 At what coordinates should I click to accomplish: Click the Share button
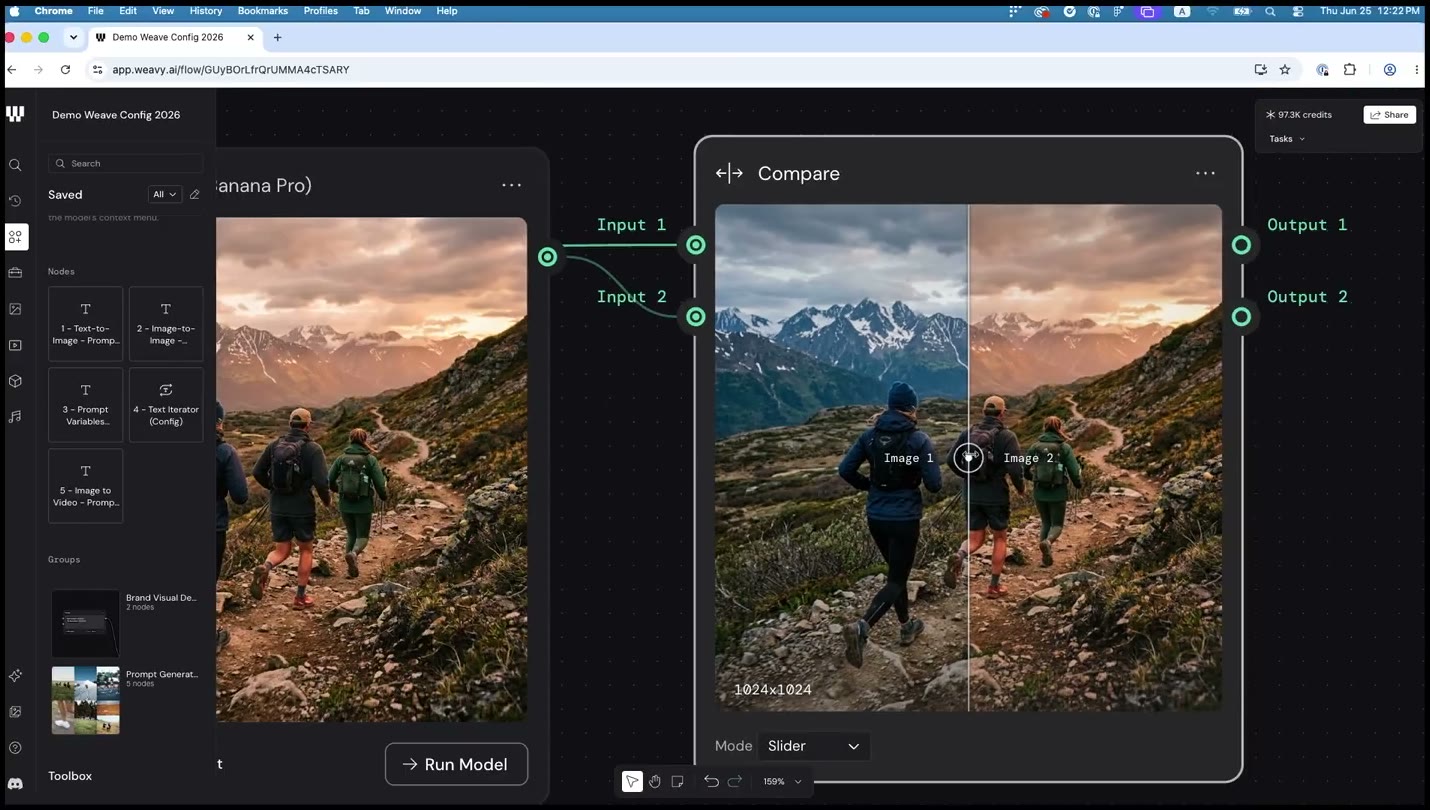click(1389, 115)
